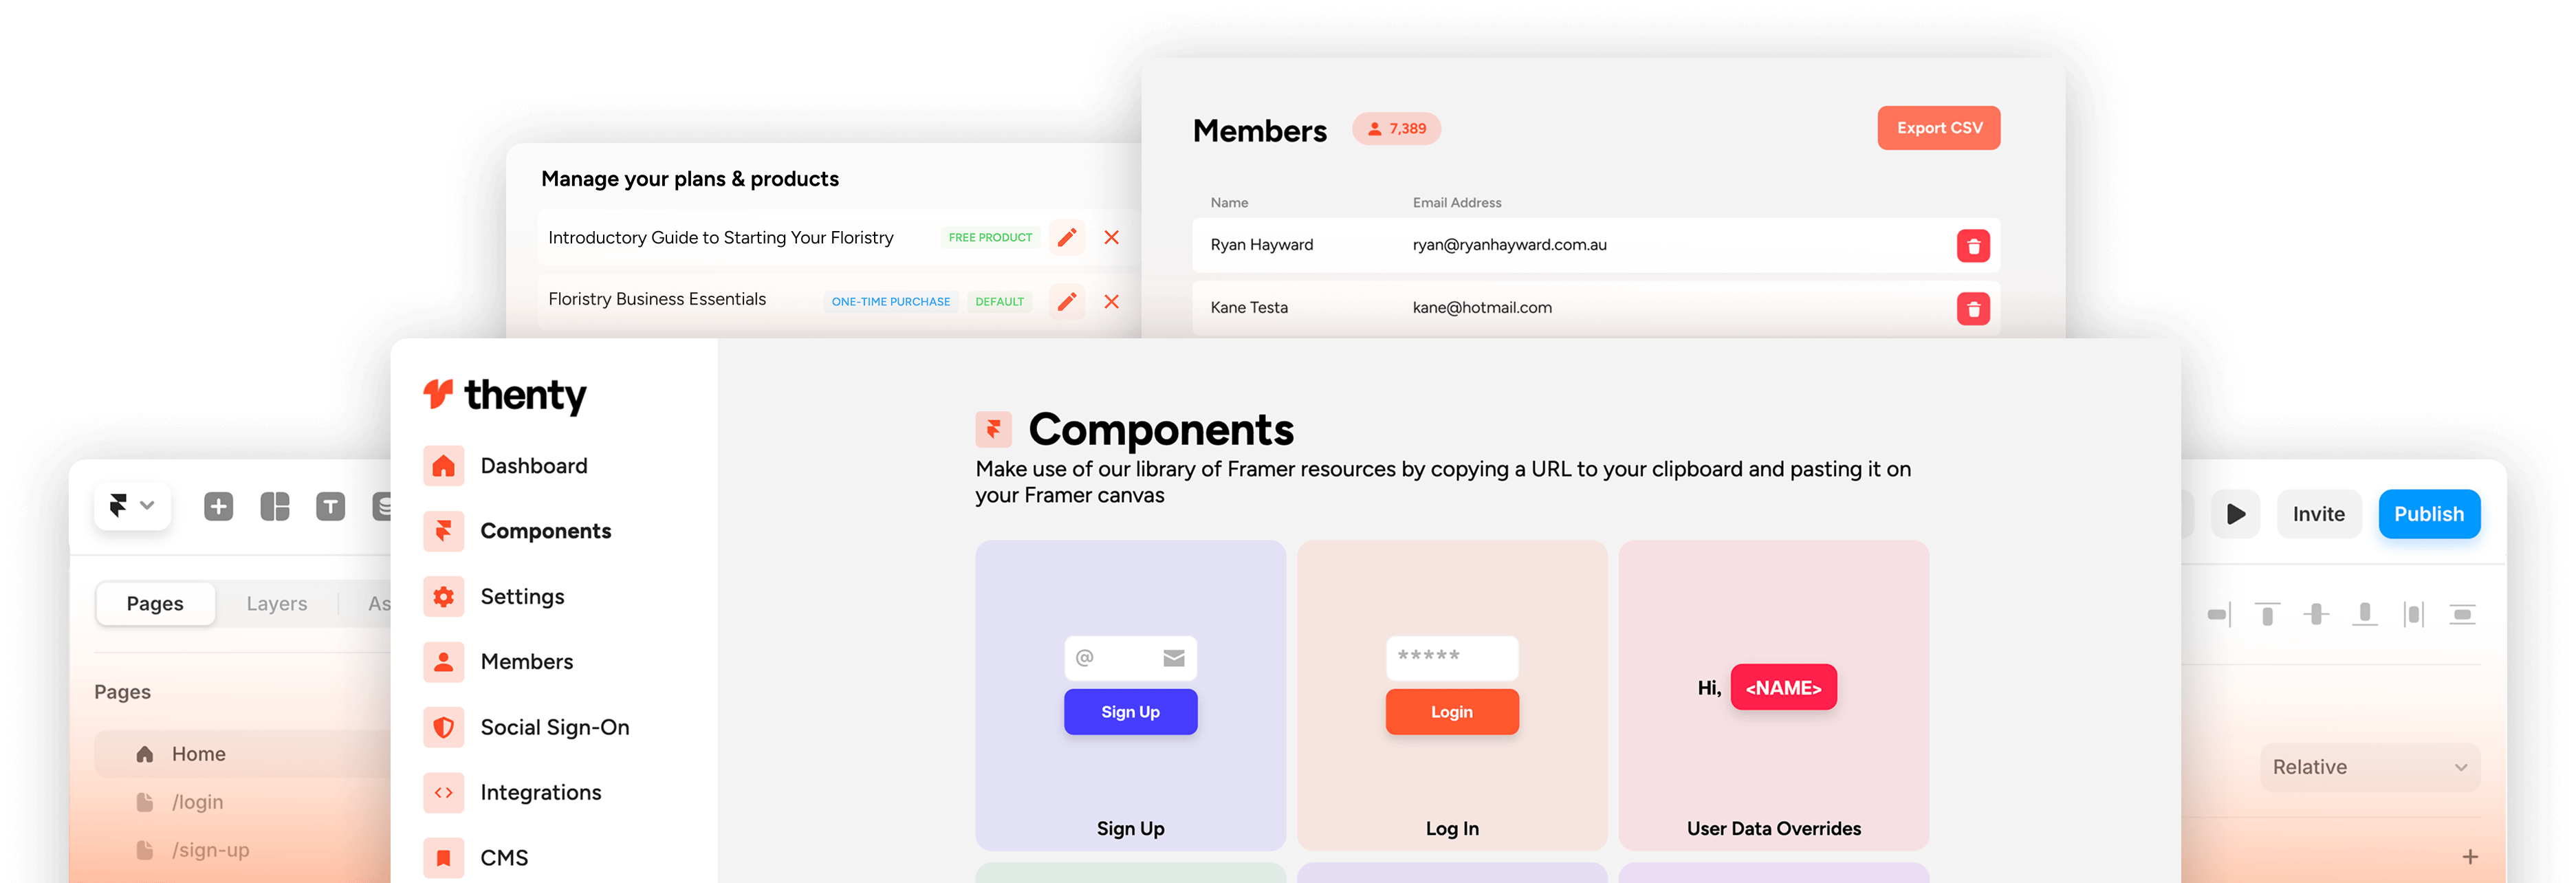Click the distribute horizontally icon
Image resolution: width=2576 pixels, height=883 pixels.
coord(2413,614)
